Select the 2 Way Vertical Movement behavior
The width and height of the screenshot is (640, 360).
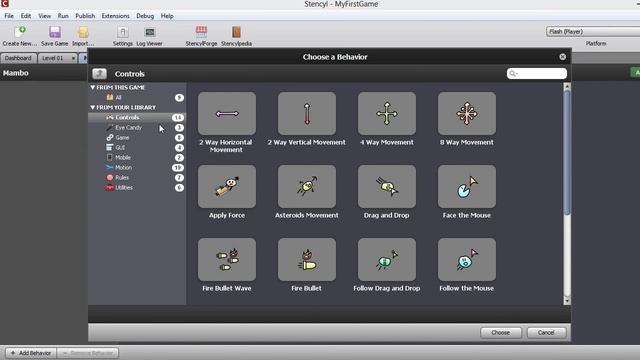(x=307, y=113)
